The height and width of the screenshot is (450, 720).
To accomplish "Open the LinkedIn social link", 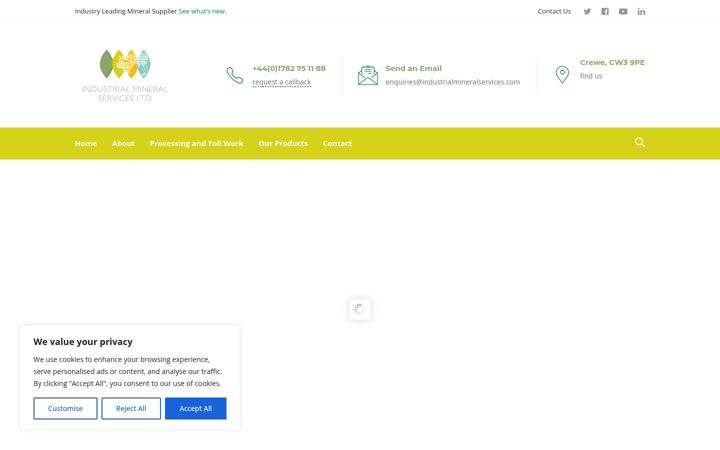I will pos(641,11).
